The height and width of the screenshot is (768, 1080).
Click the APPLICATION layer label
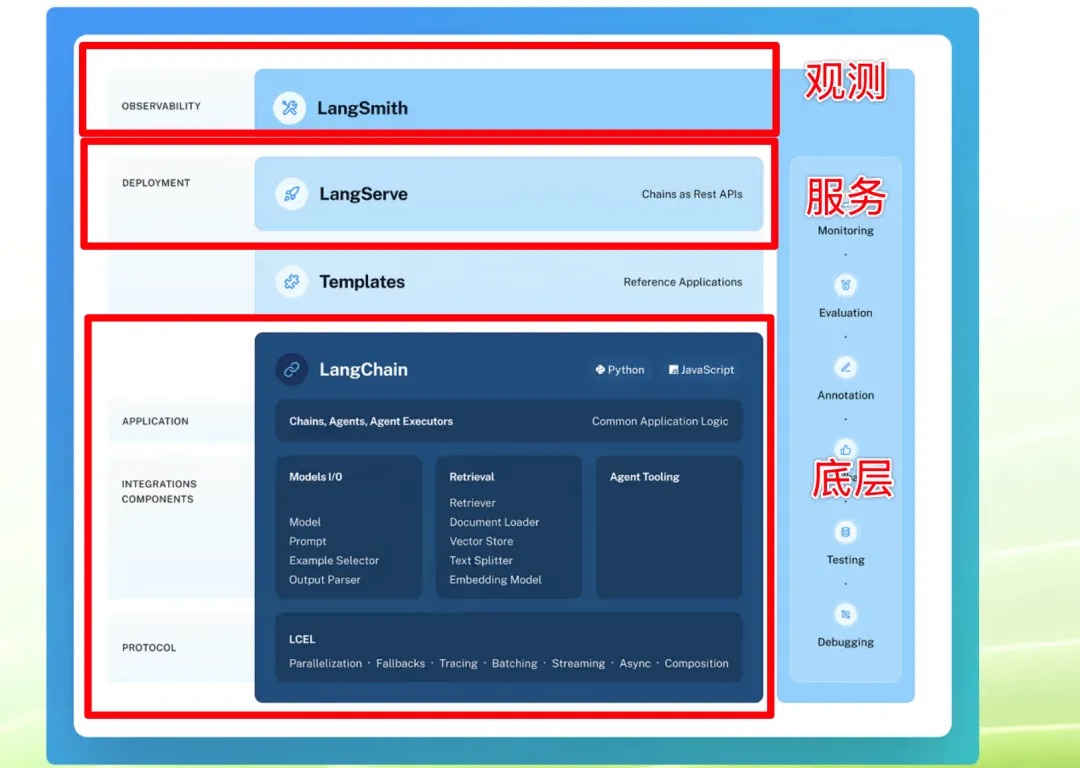coord(155,421)
